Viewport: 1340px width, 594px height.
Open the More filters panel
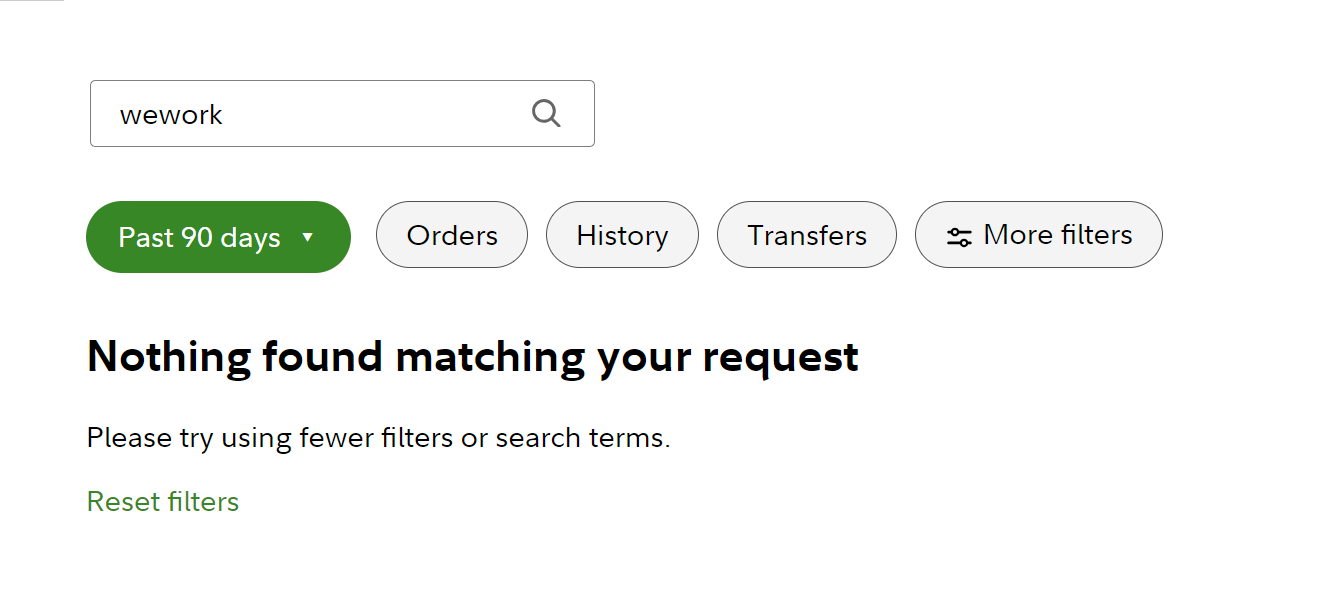click(x=1039, y=235)
